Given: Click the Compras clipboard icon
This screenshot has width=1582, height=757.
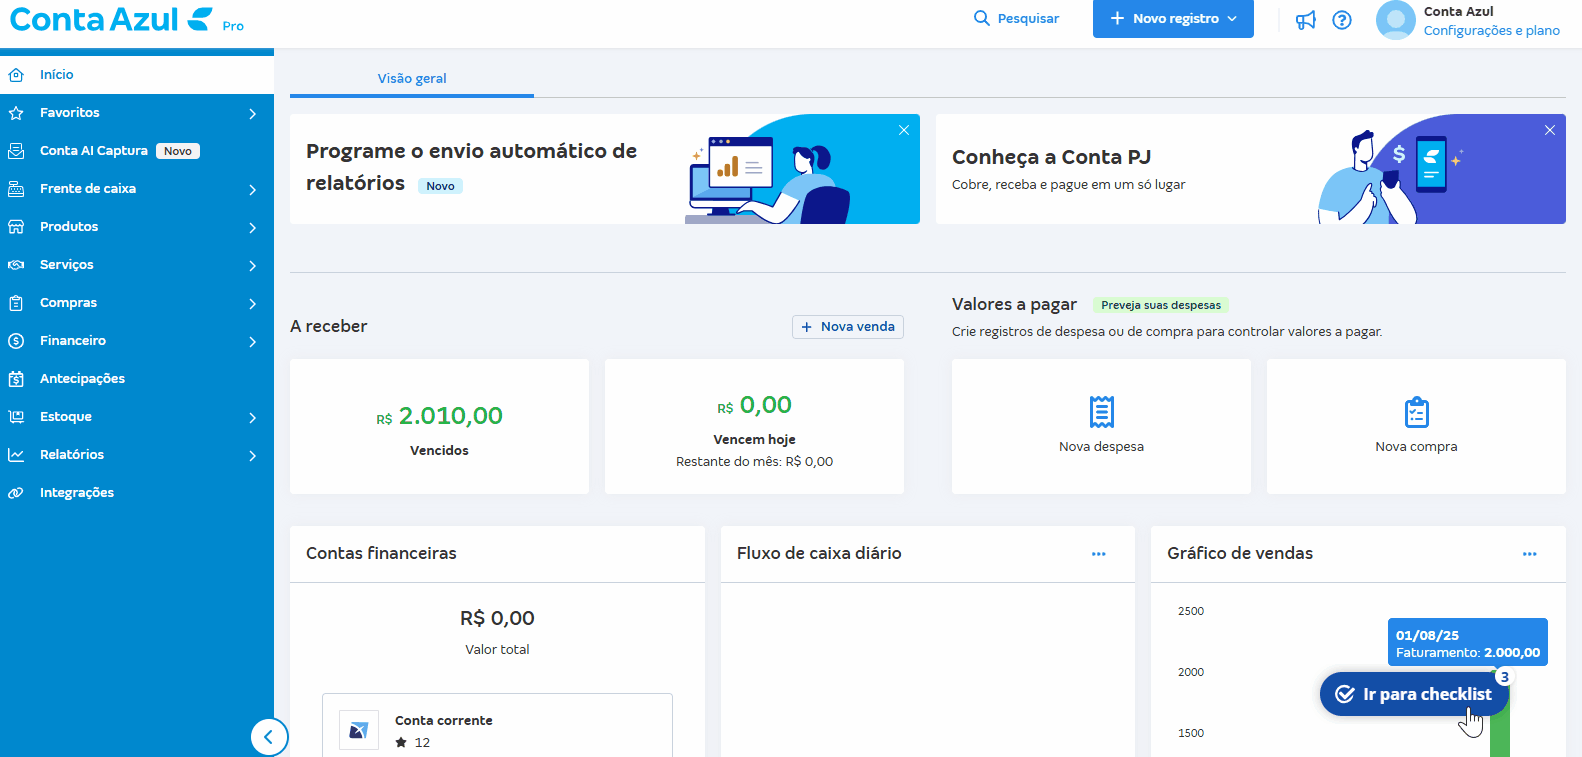Looking at the screenshot, I should click(16, 303).
